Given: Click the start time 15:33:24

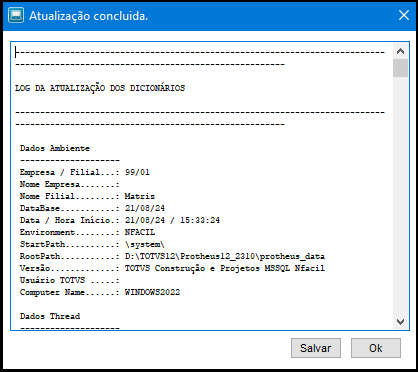Looking at the screenshot, I should coord(200,220).
